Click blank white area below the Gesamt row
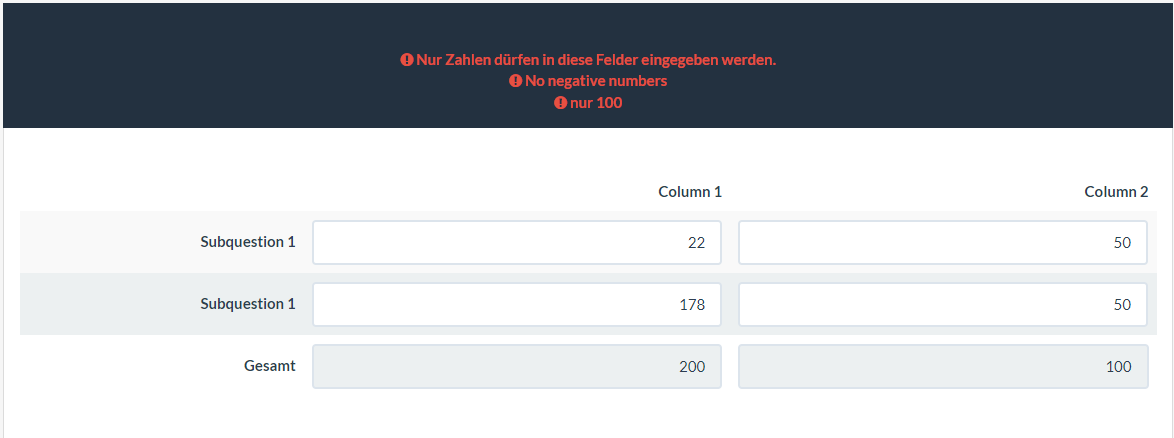The image size is (1174, 438). 587,416
